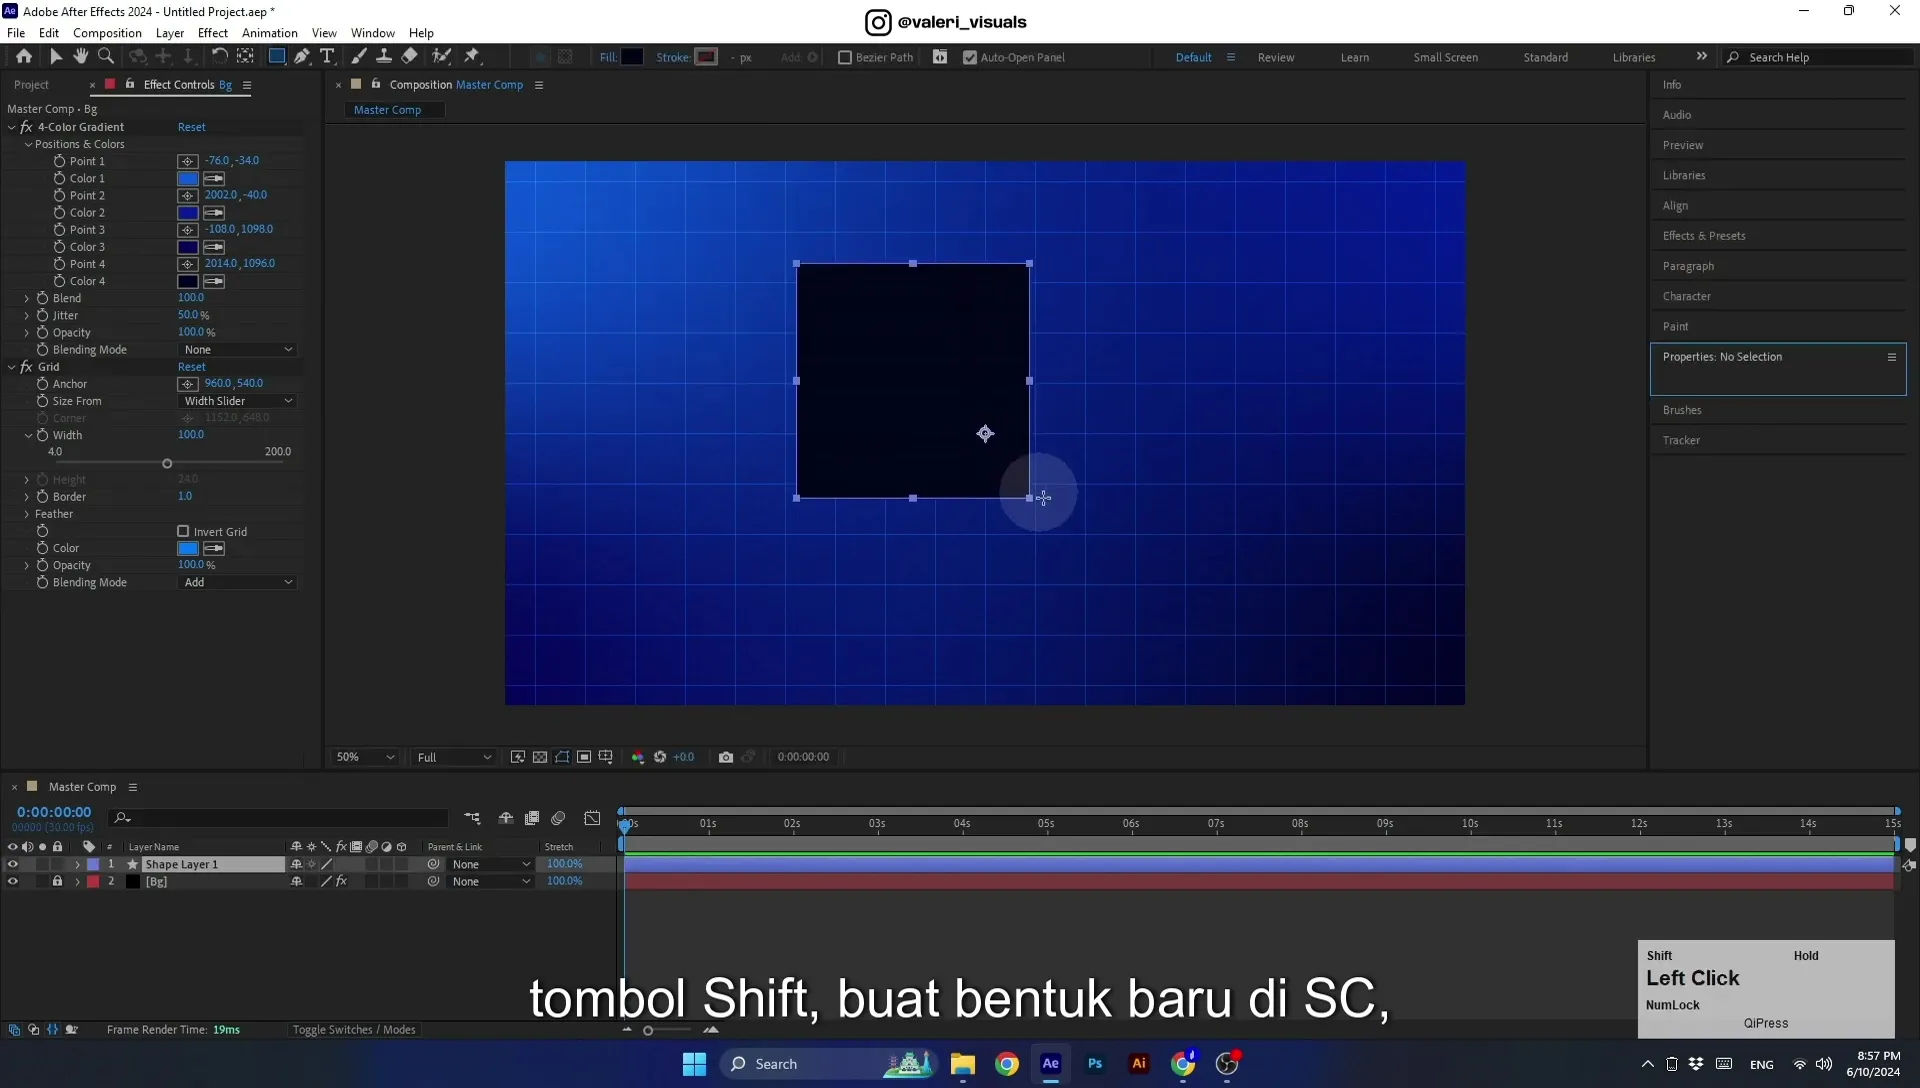1920x1088 pixels.
Task: Toggle the Bezier Path checkbox
Action: click(845, 58)
